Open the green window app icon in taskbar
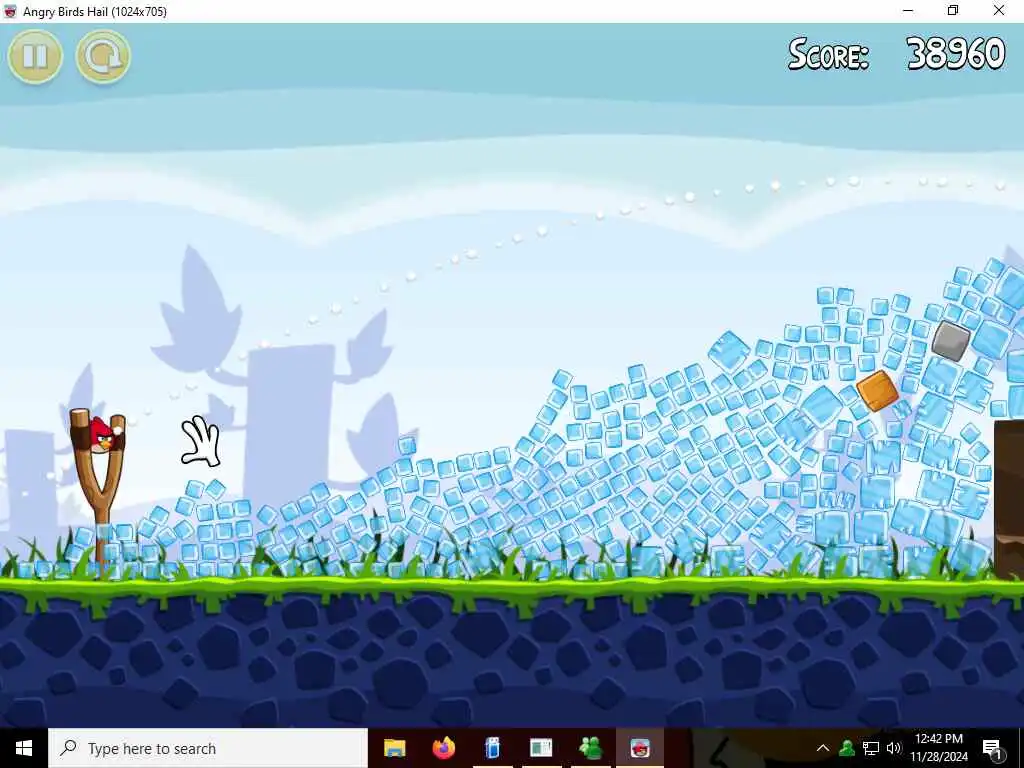1024x768 pixels. 541,748
